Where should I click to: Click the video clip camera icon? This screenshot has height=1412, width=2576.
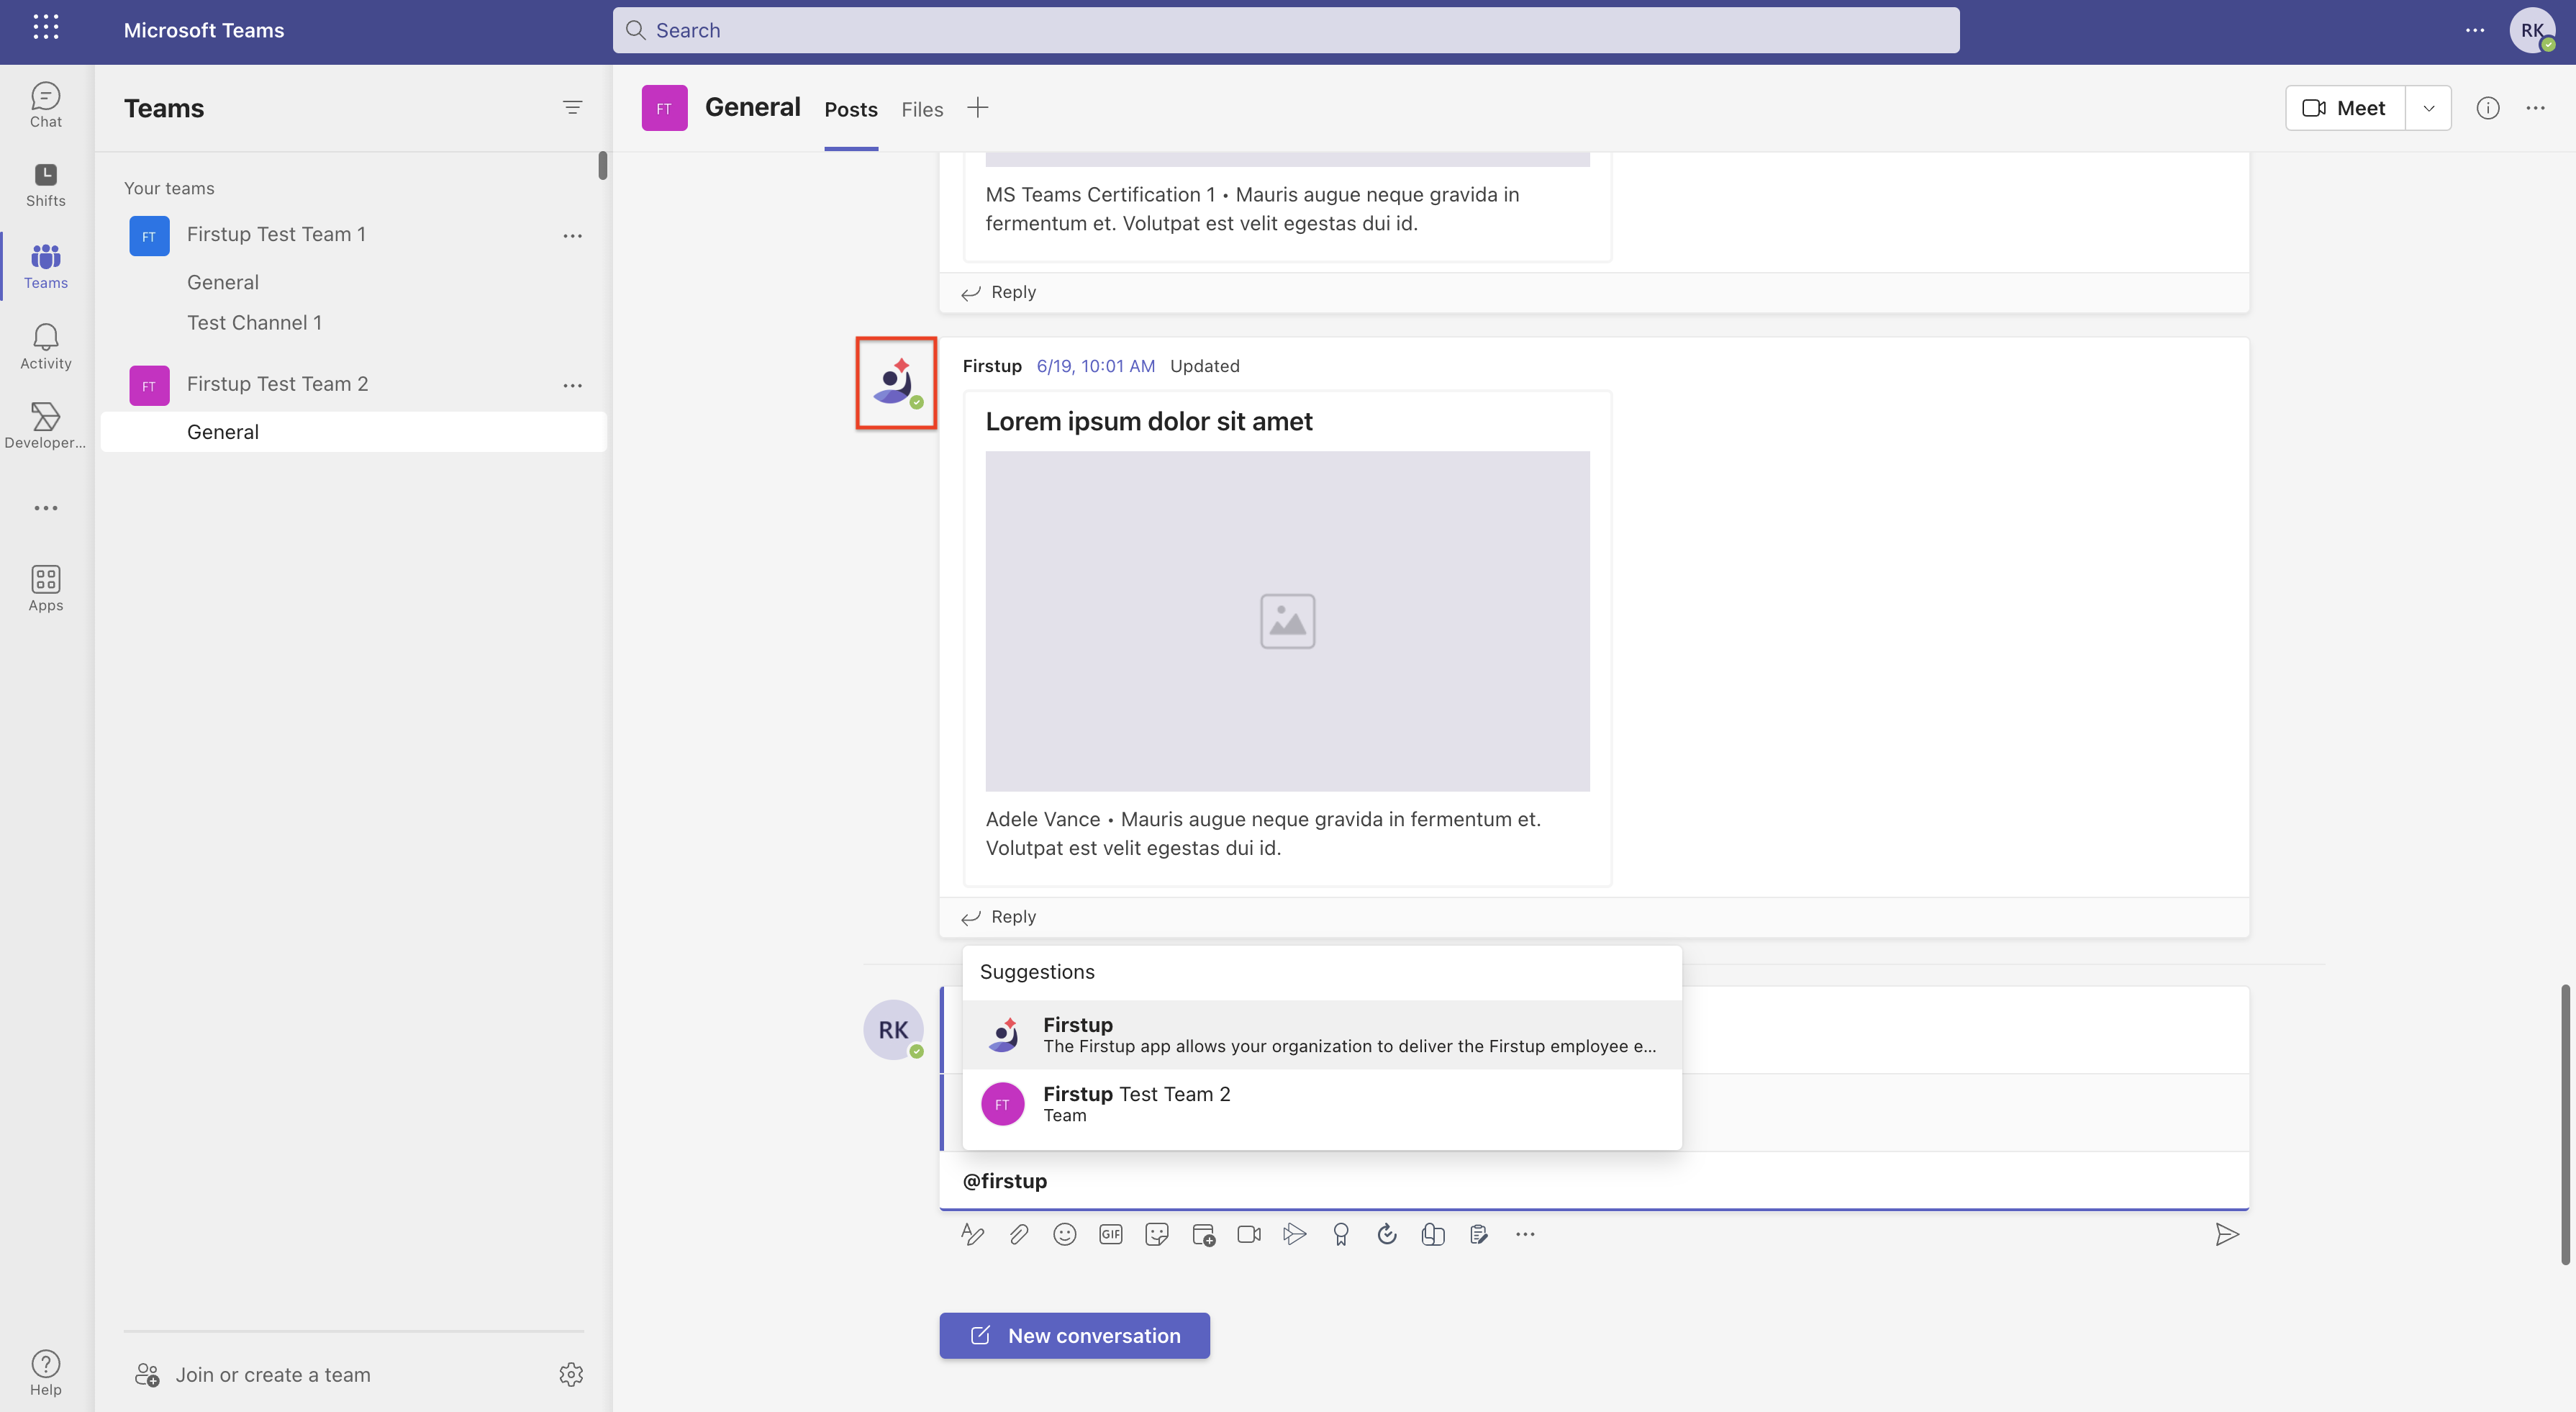point(1249,1234)
